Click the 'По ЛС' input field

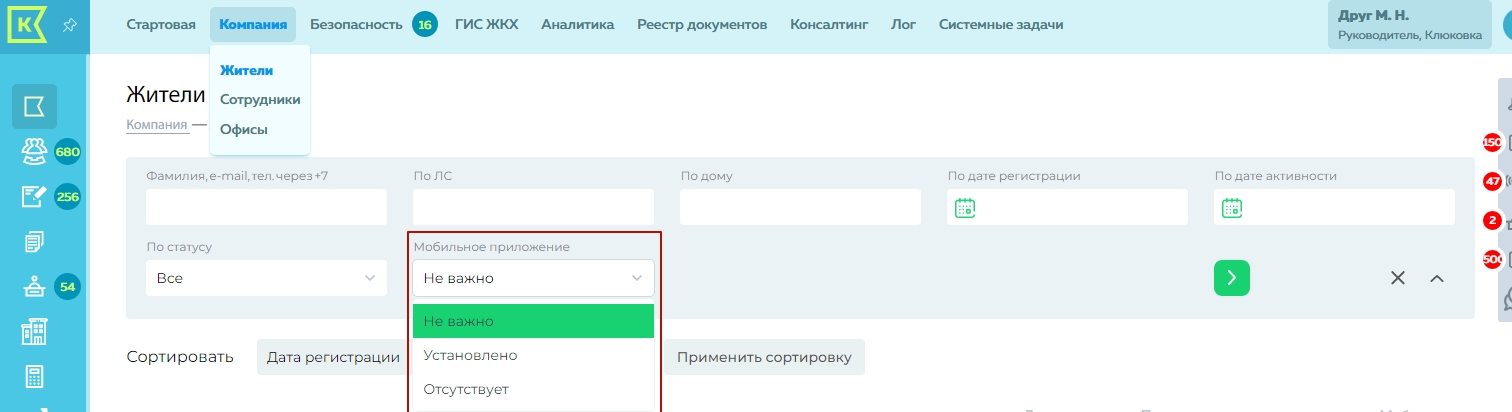pyautogui.click(x=533, y=207)
